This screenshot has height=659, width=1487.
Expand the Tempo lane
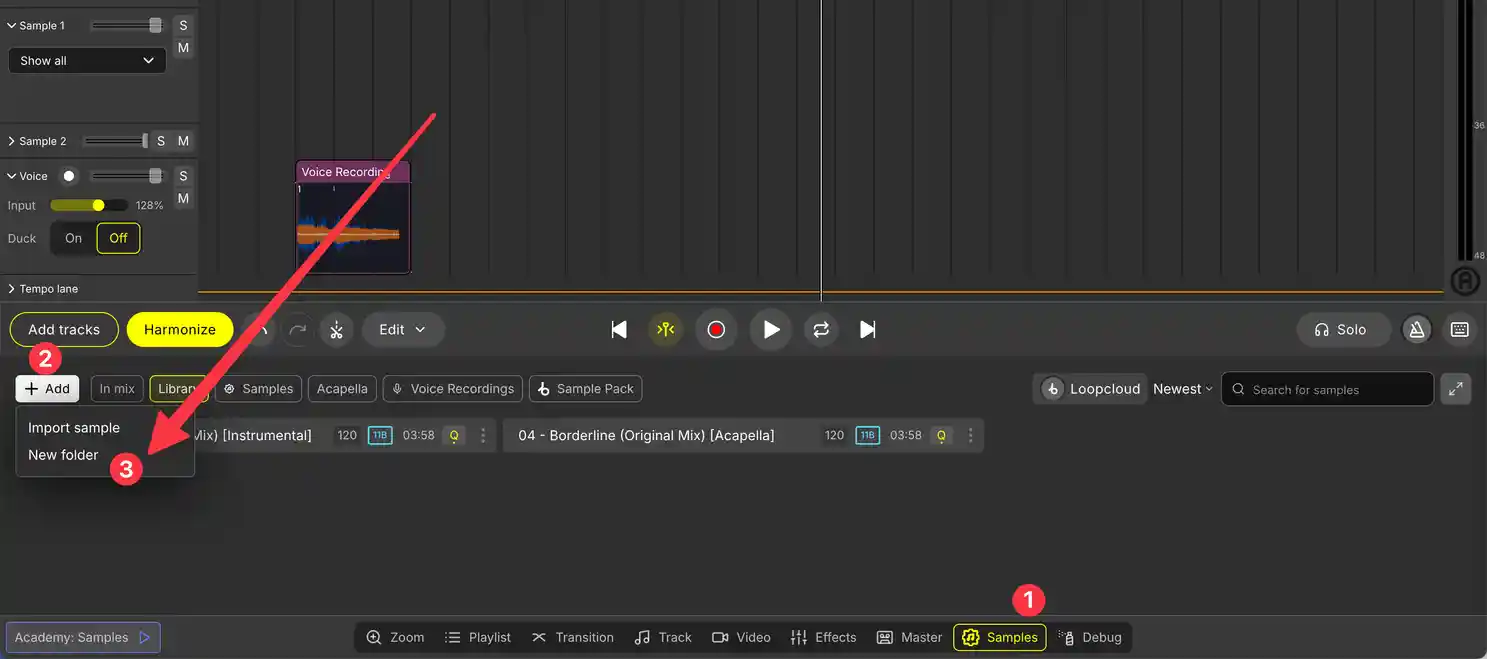point(11,289)
